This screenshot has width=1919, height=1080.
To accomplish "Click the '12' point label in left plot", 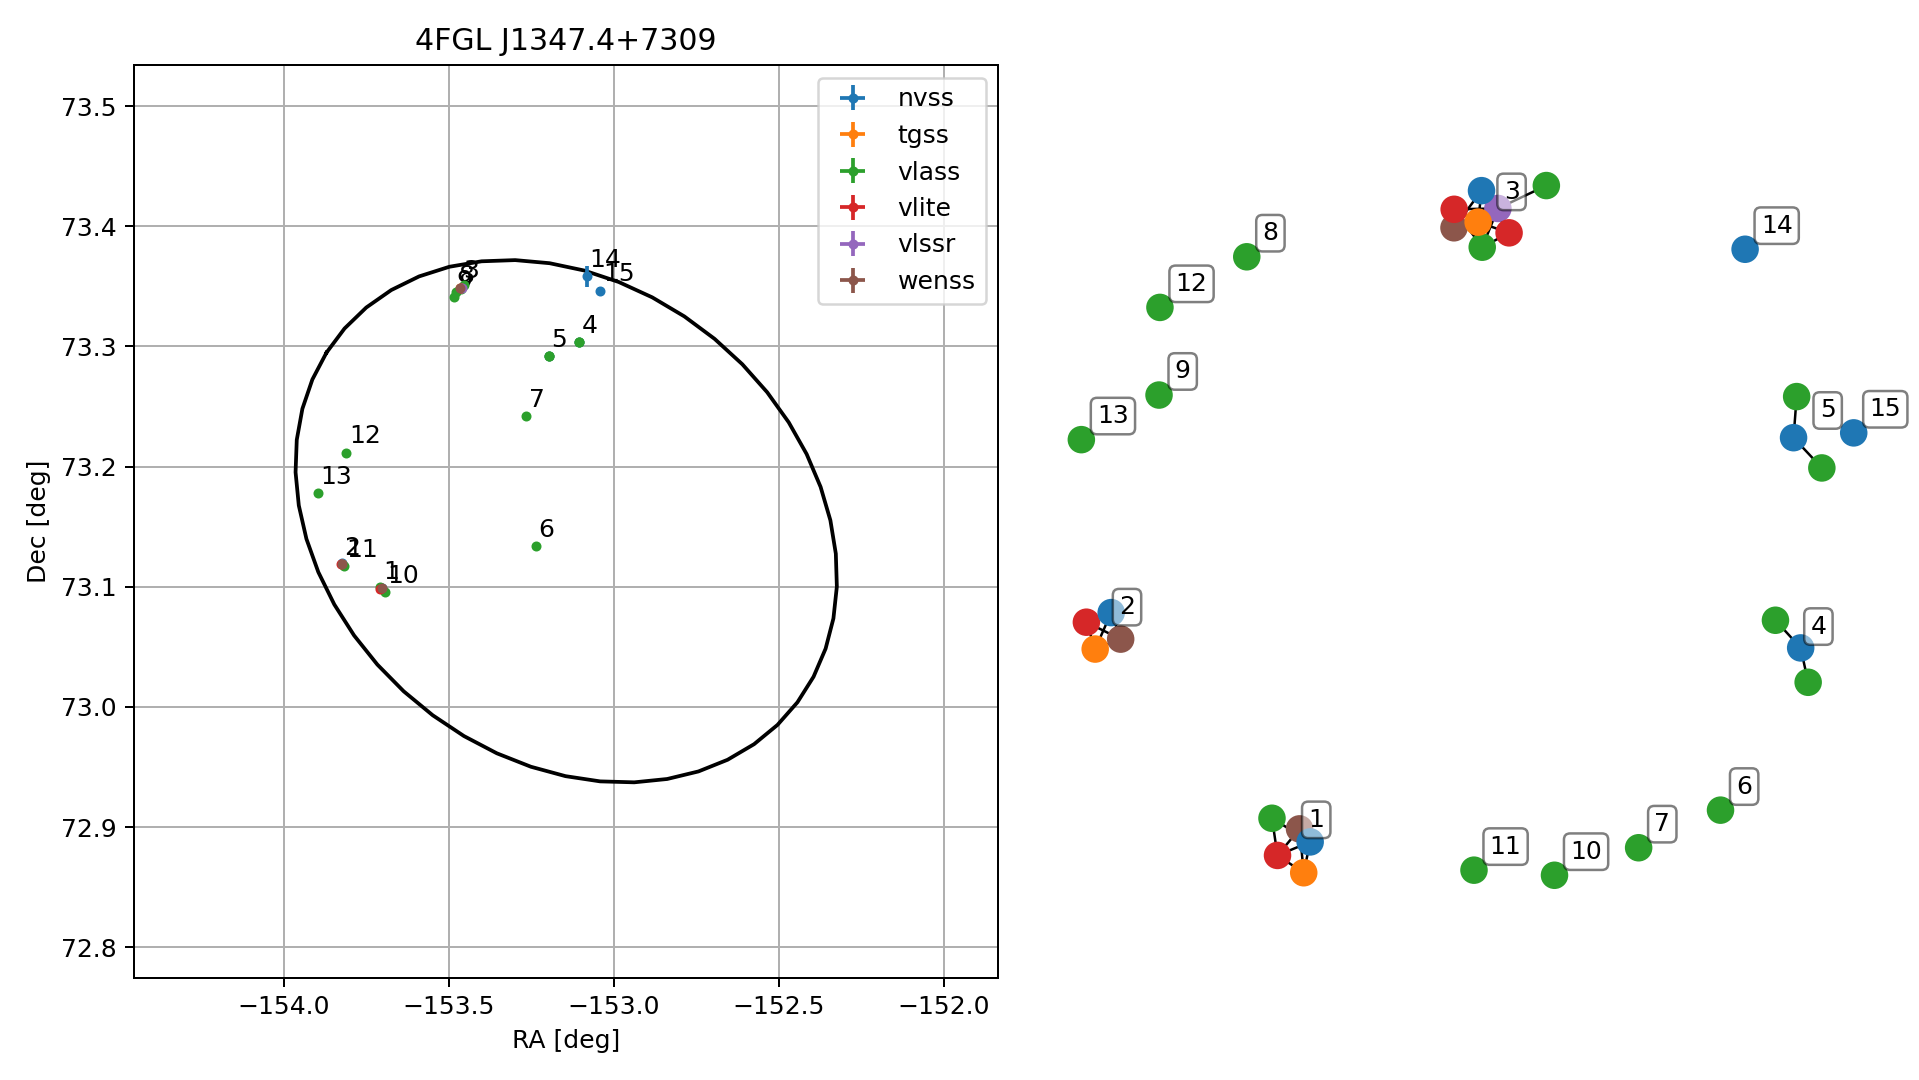I will click(365, 435).
